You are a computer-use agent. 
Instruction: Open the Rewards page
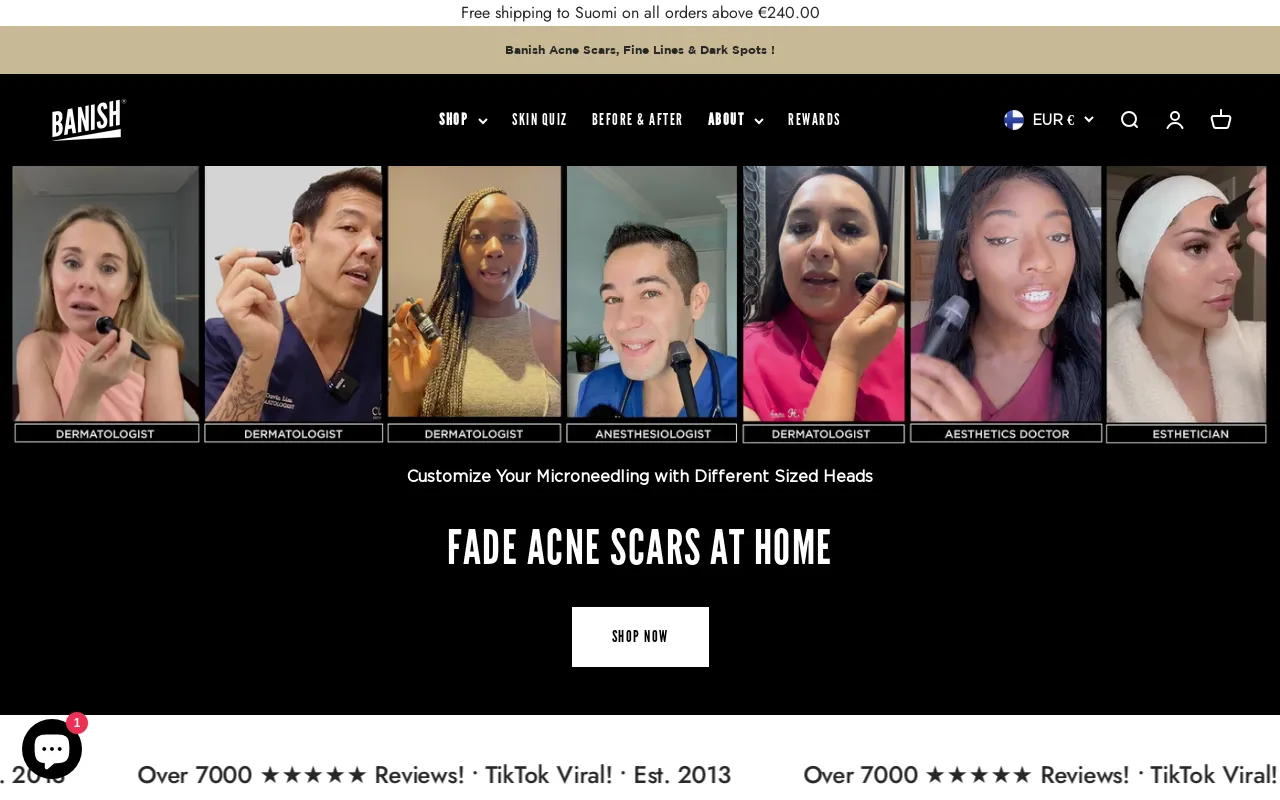(814, 120)
